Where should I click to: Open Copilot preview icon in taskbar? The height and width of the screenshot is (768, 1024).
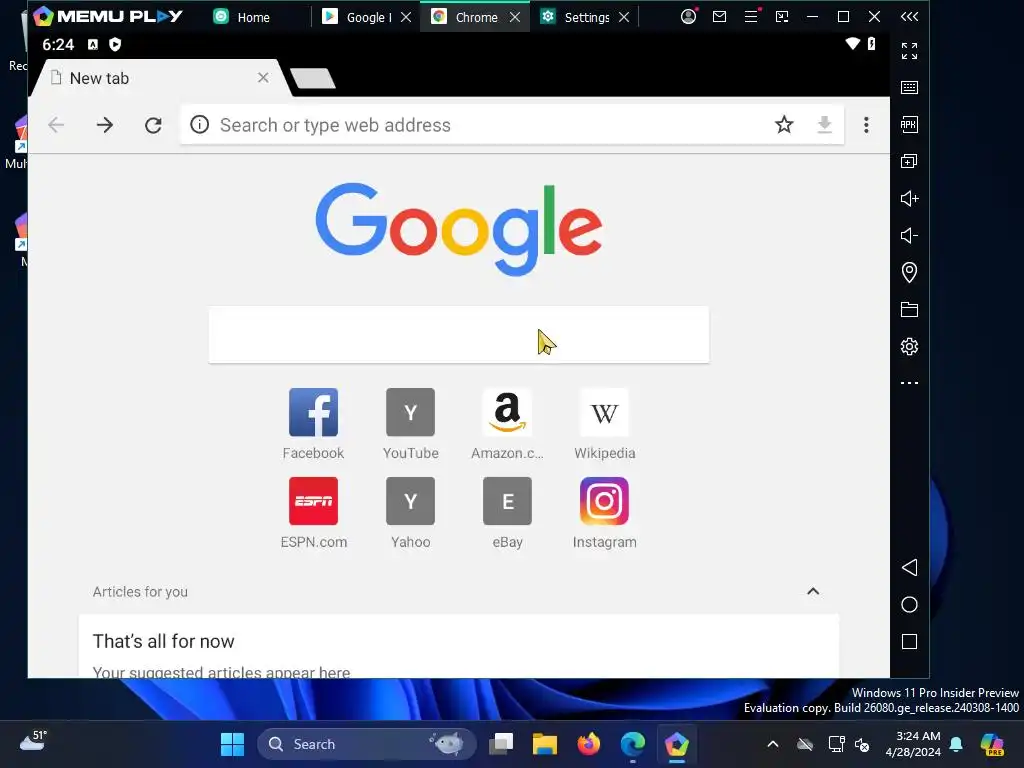992,744
